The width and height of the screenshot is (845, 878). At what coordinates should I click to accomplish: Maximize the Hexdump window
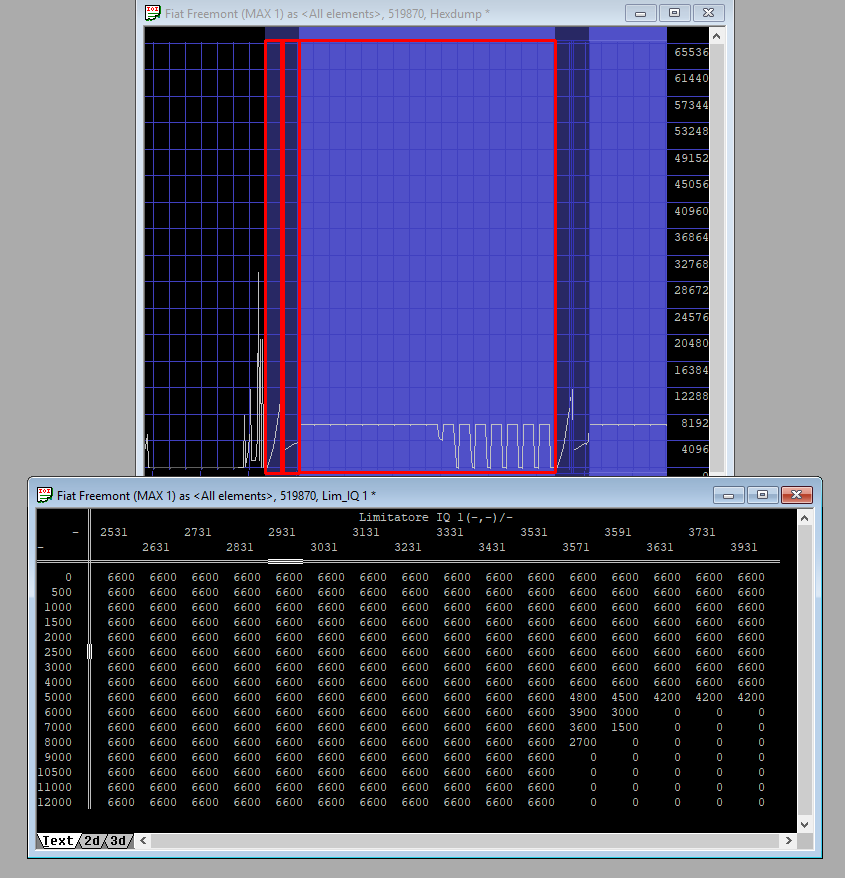point(674,13)
